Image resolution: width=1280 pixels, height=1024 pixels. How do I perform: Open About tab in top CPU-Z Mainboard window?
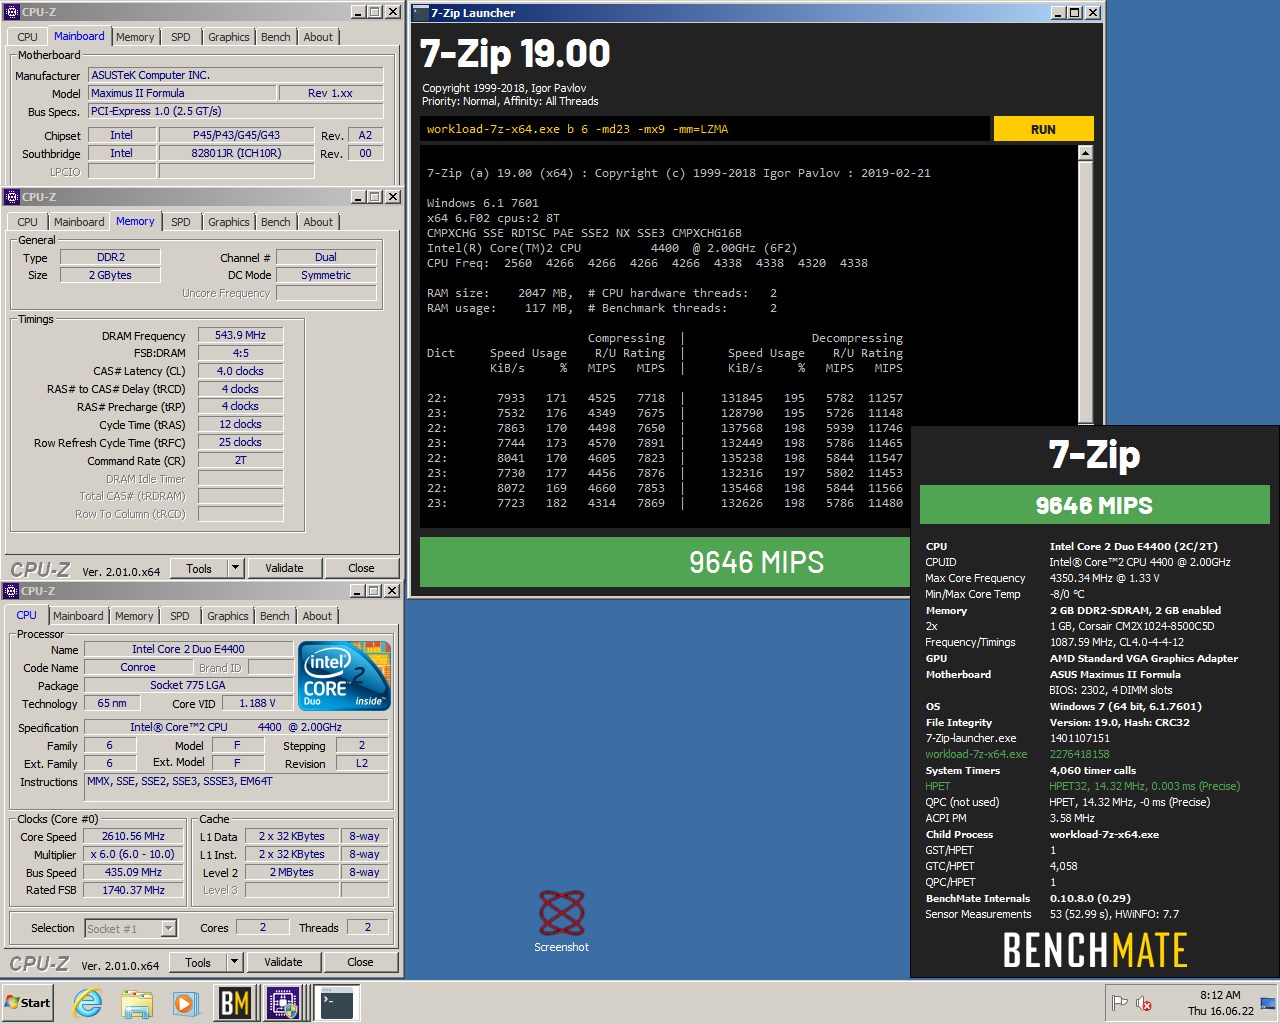pyautogui.click(x=318, y=37)
